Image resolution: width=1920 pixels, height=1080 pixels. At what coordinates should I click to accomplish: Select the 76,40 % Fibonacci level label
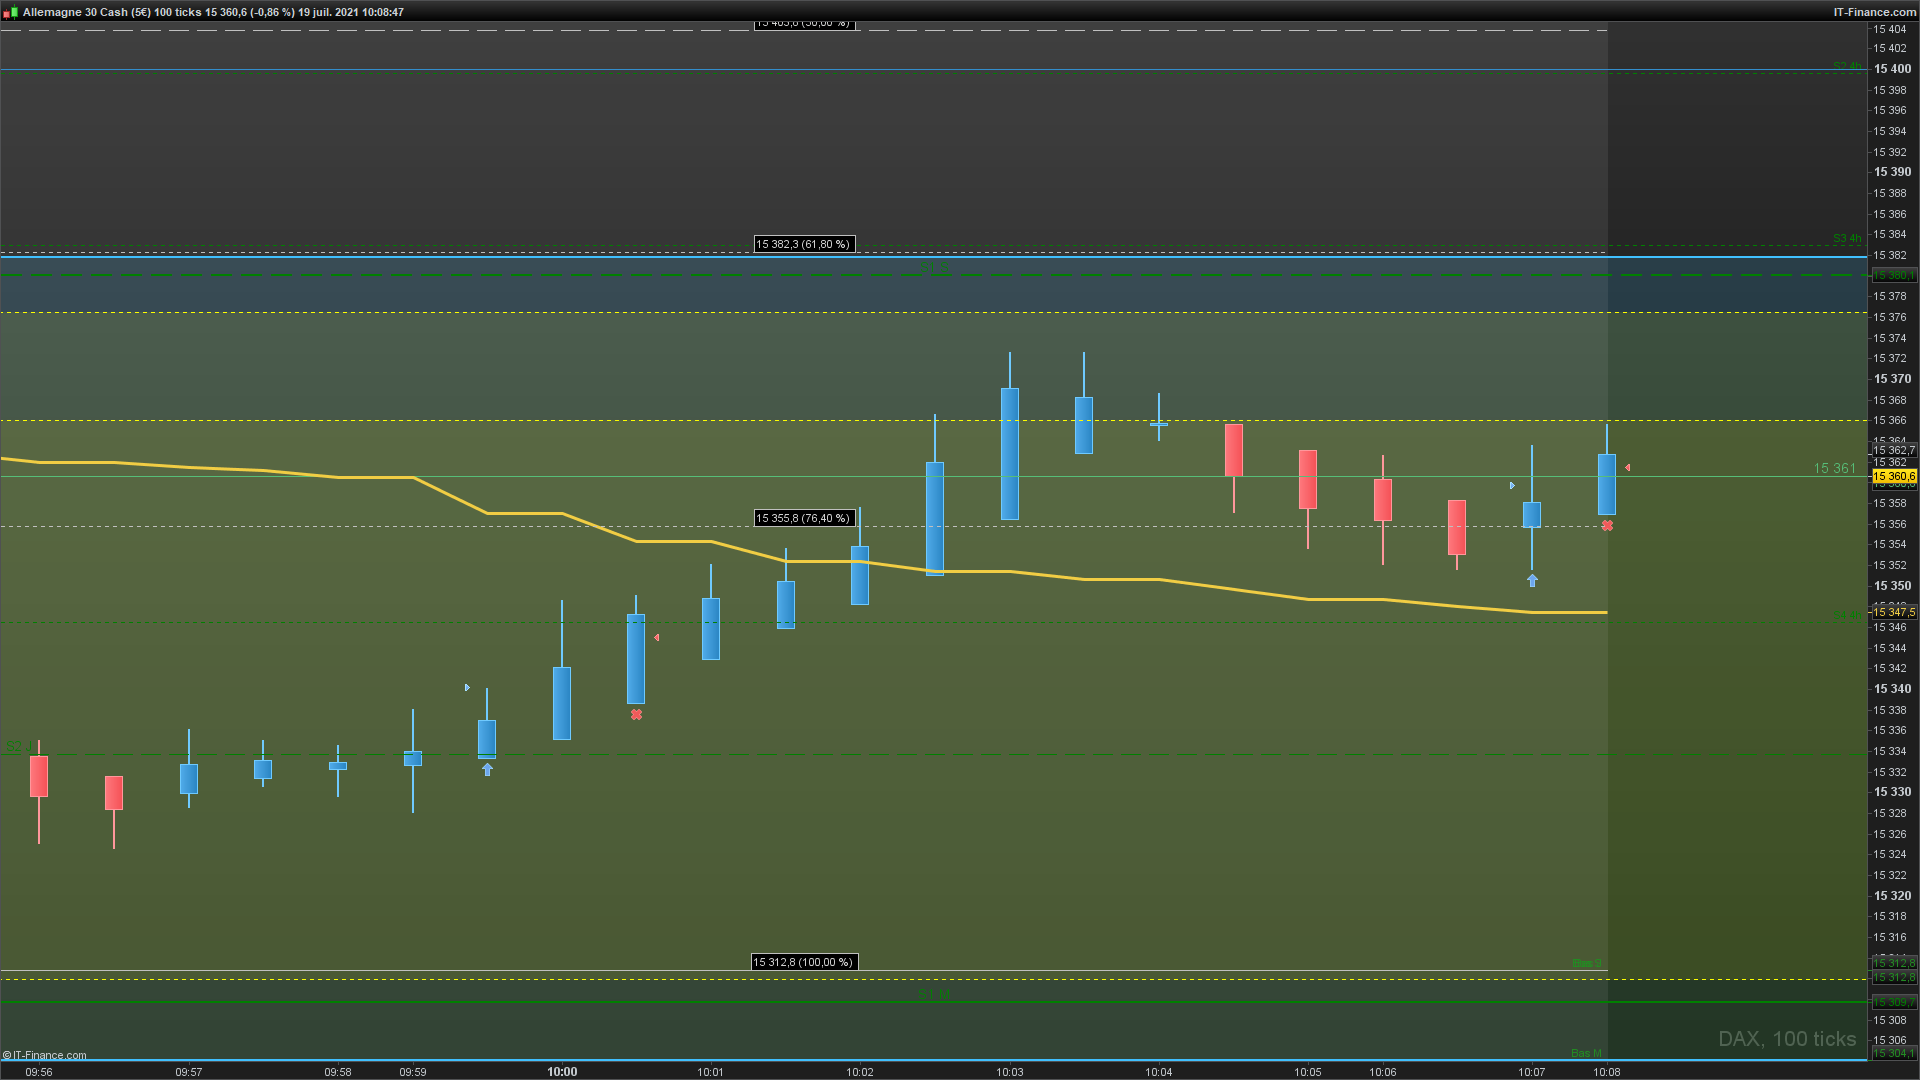pyautogui.click(x=803, y=519)
